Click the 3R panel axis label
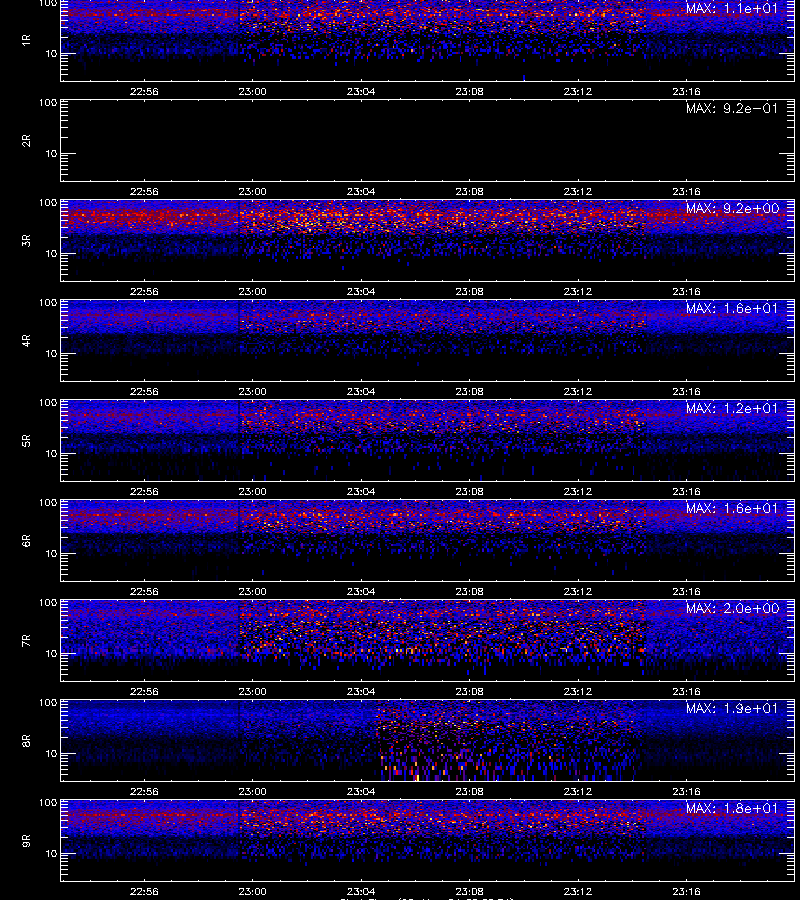 (x=26, y=240)
